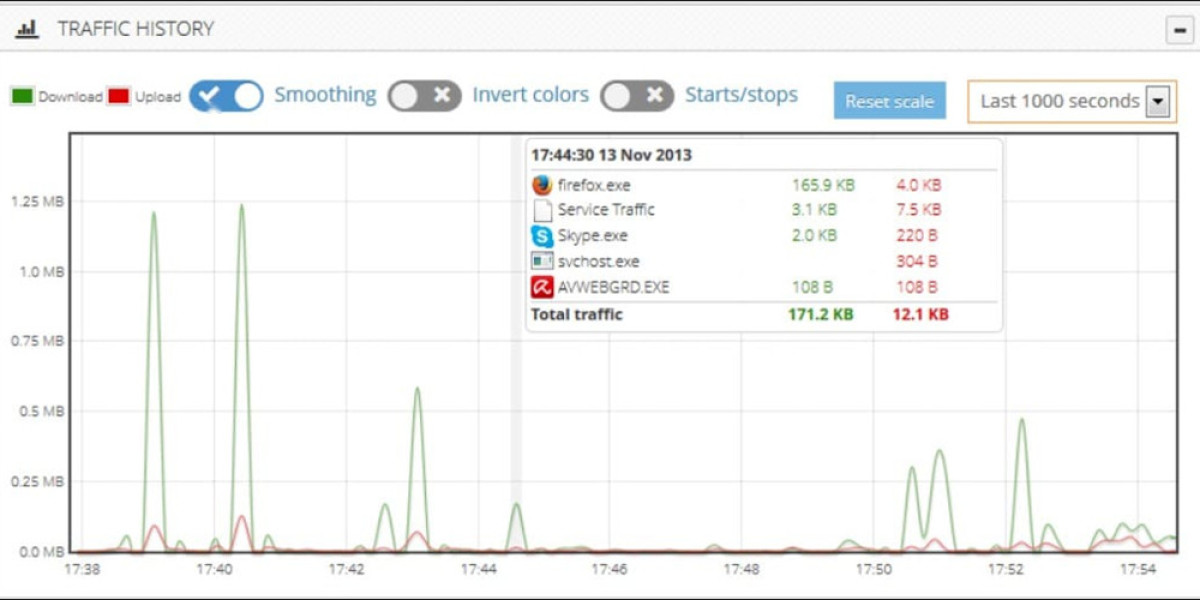Click the dropdown arrow for time range
The height and width of the screenshot is (600, 1200).
point(1157,101)
